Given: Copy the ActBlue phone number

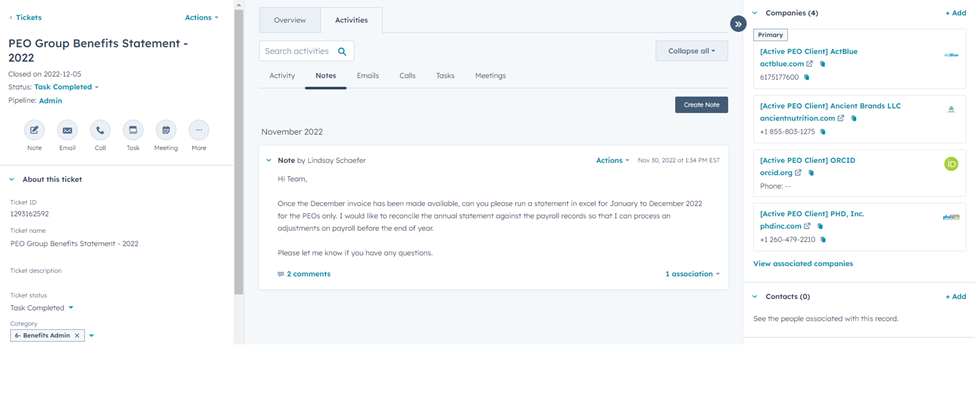Looking at the screenshot, I should pos(806,77).
